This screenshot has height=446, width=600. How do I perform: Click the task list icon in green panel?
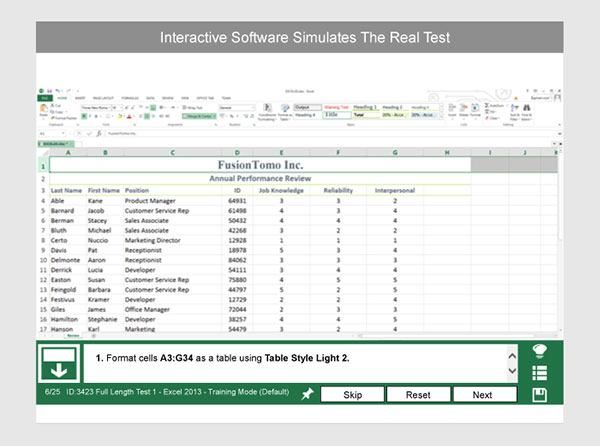pos(540,373)
